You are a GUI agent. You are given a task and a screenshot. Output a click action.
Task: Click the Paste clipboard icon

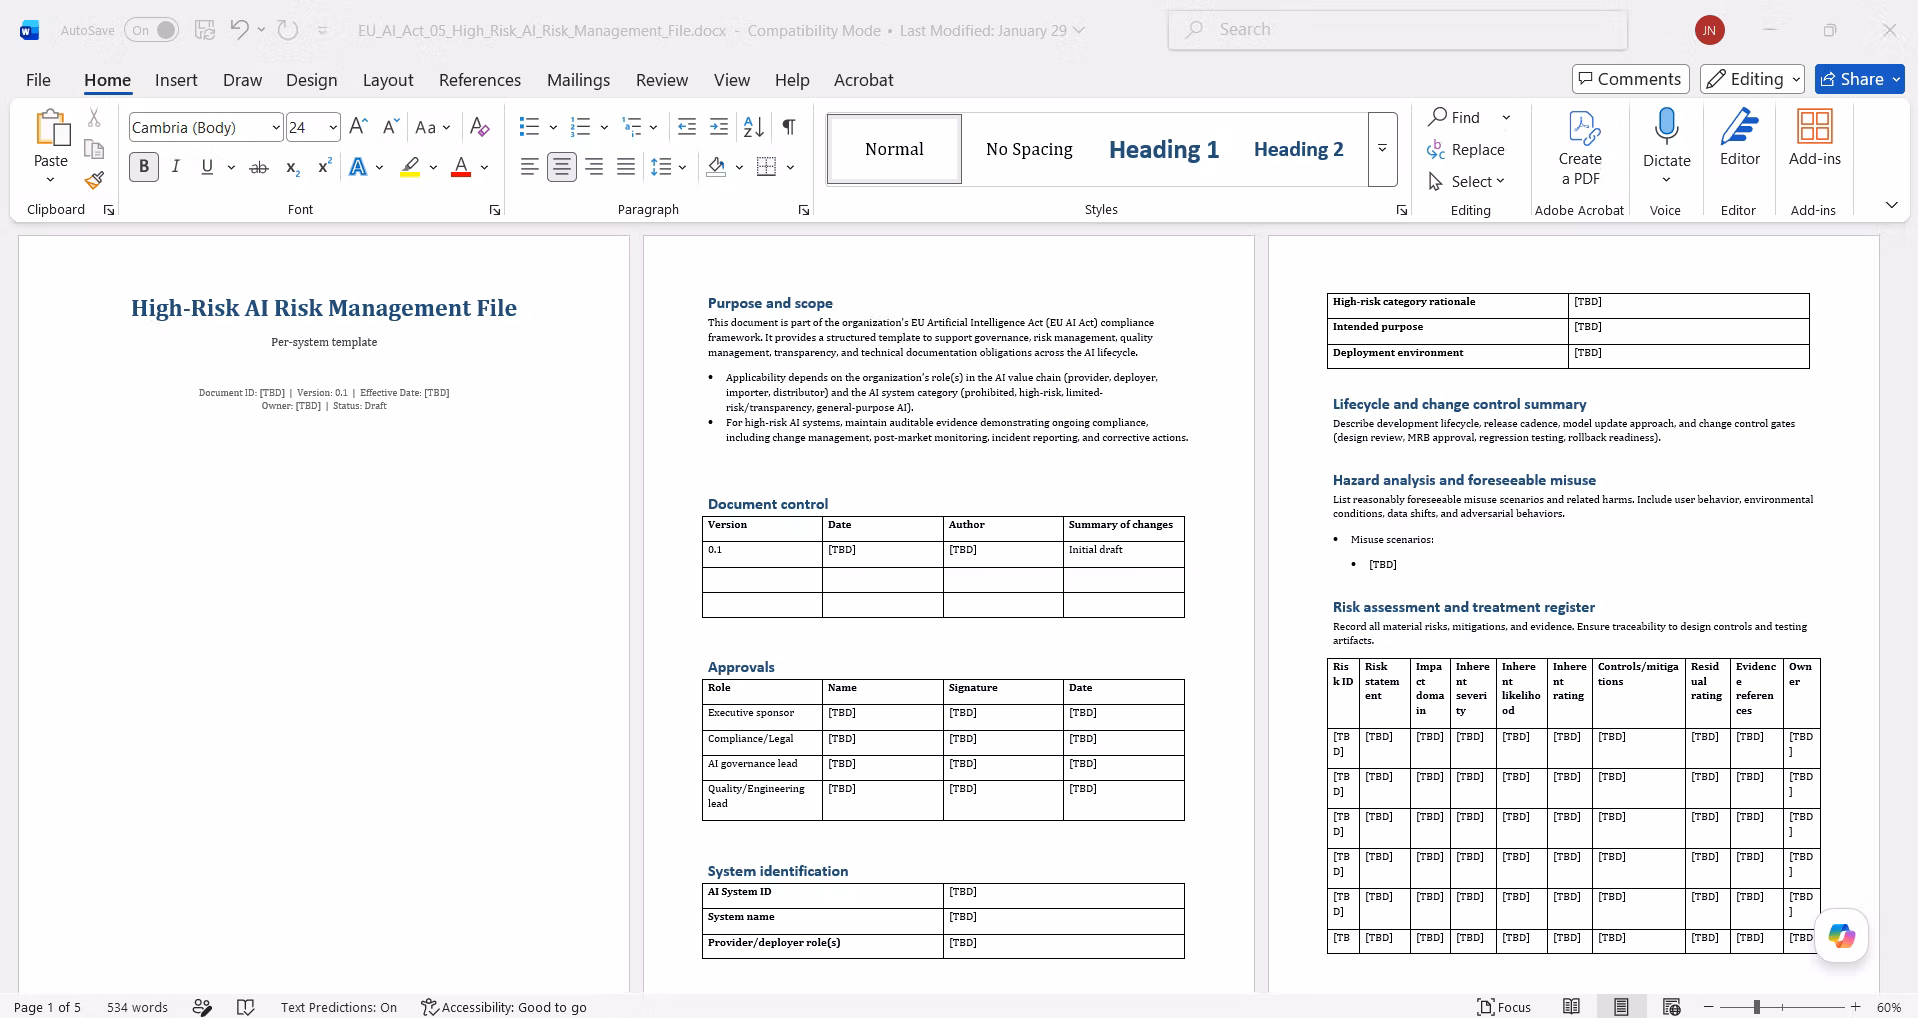point(51,128)
